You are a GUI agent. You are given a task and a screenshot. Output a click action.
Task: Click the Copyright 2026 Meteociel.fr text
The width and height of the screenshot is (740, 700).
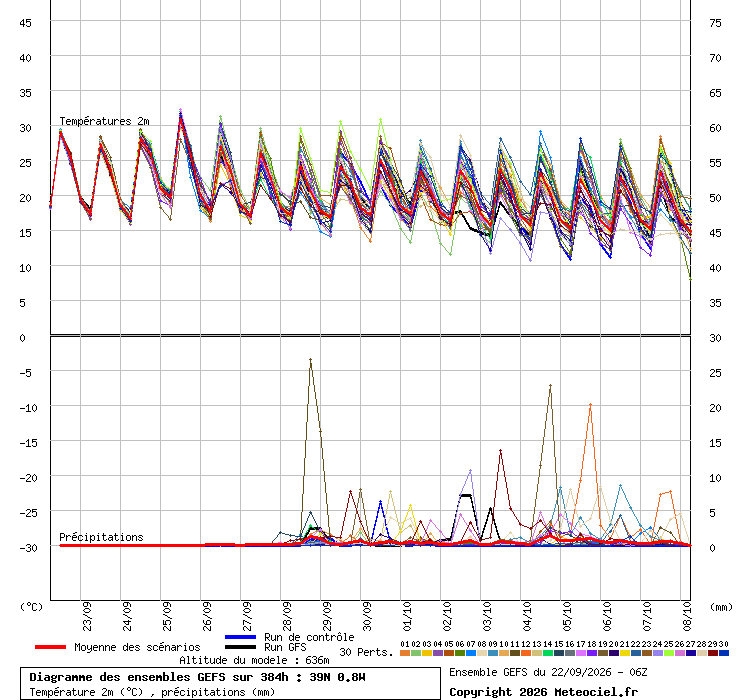point(543,692)
